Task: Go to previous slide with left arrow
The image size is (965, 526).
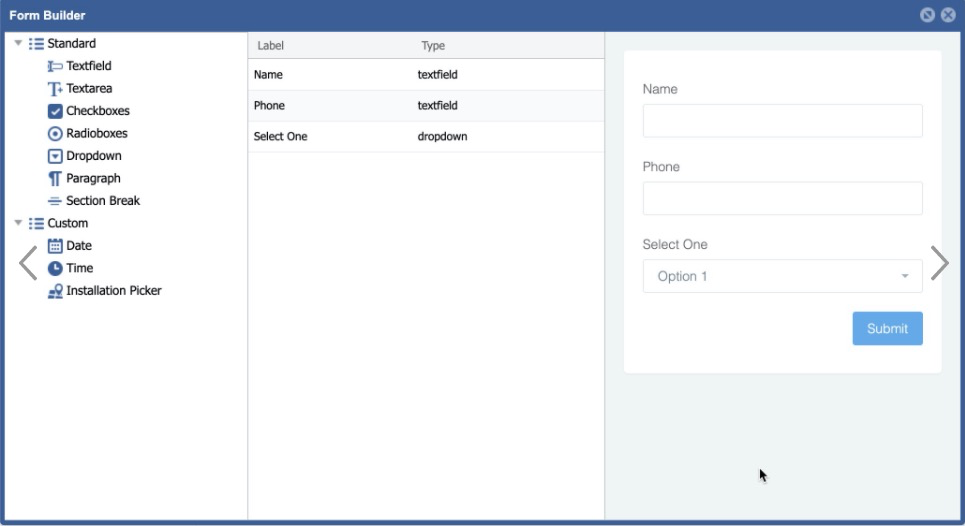Action: coord(28,263)
